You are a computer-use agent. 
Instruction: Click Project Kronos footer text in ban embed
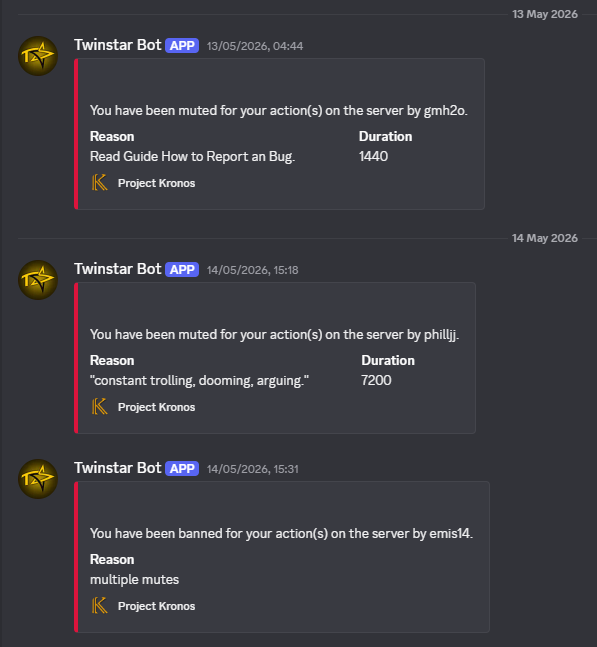pyautogui.click(x=156, y=606)
